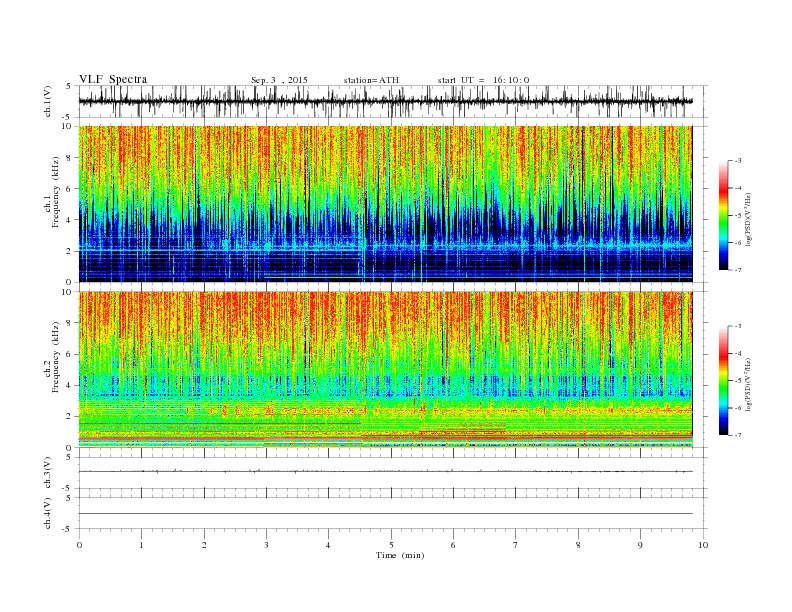Click the 'VLF Spectra' title text

point(113,79)
